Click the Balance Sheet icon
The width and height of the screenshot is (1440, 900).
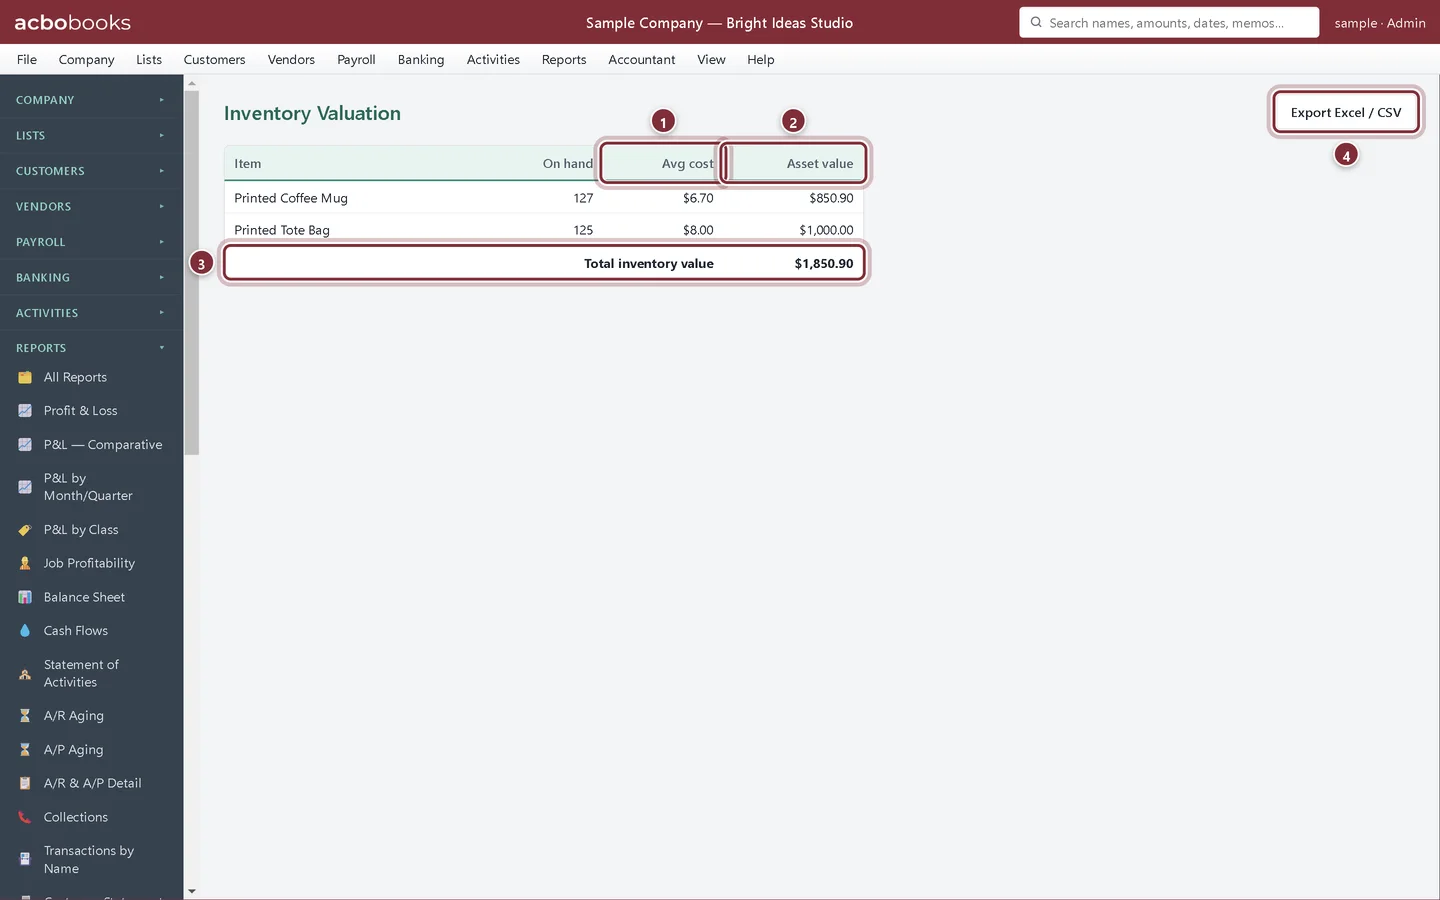25,597
